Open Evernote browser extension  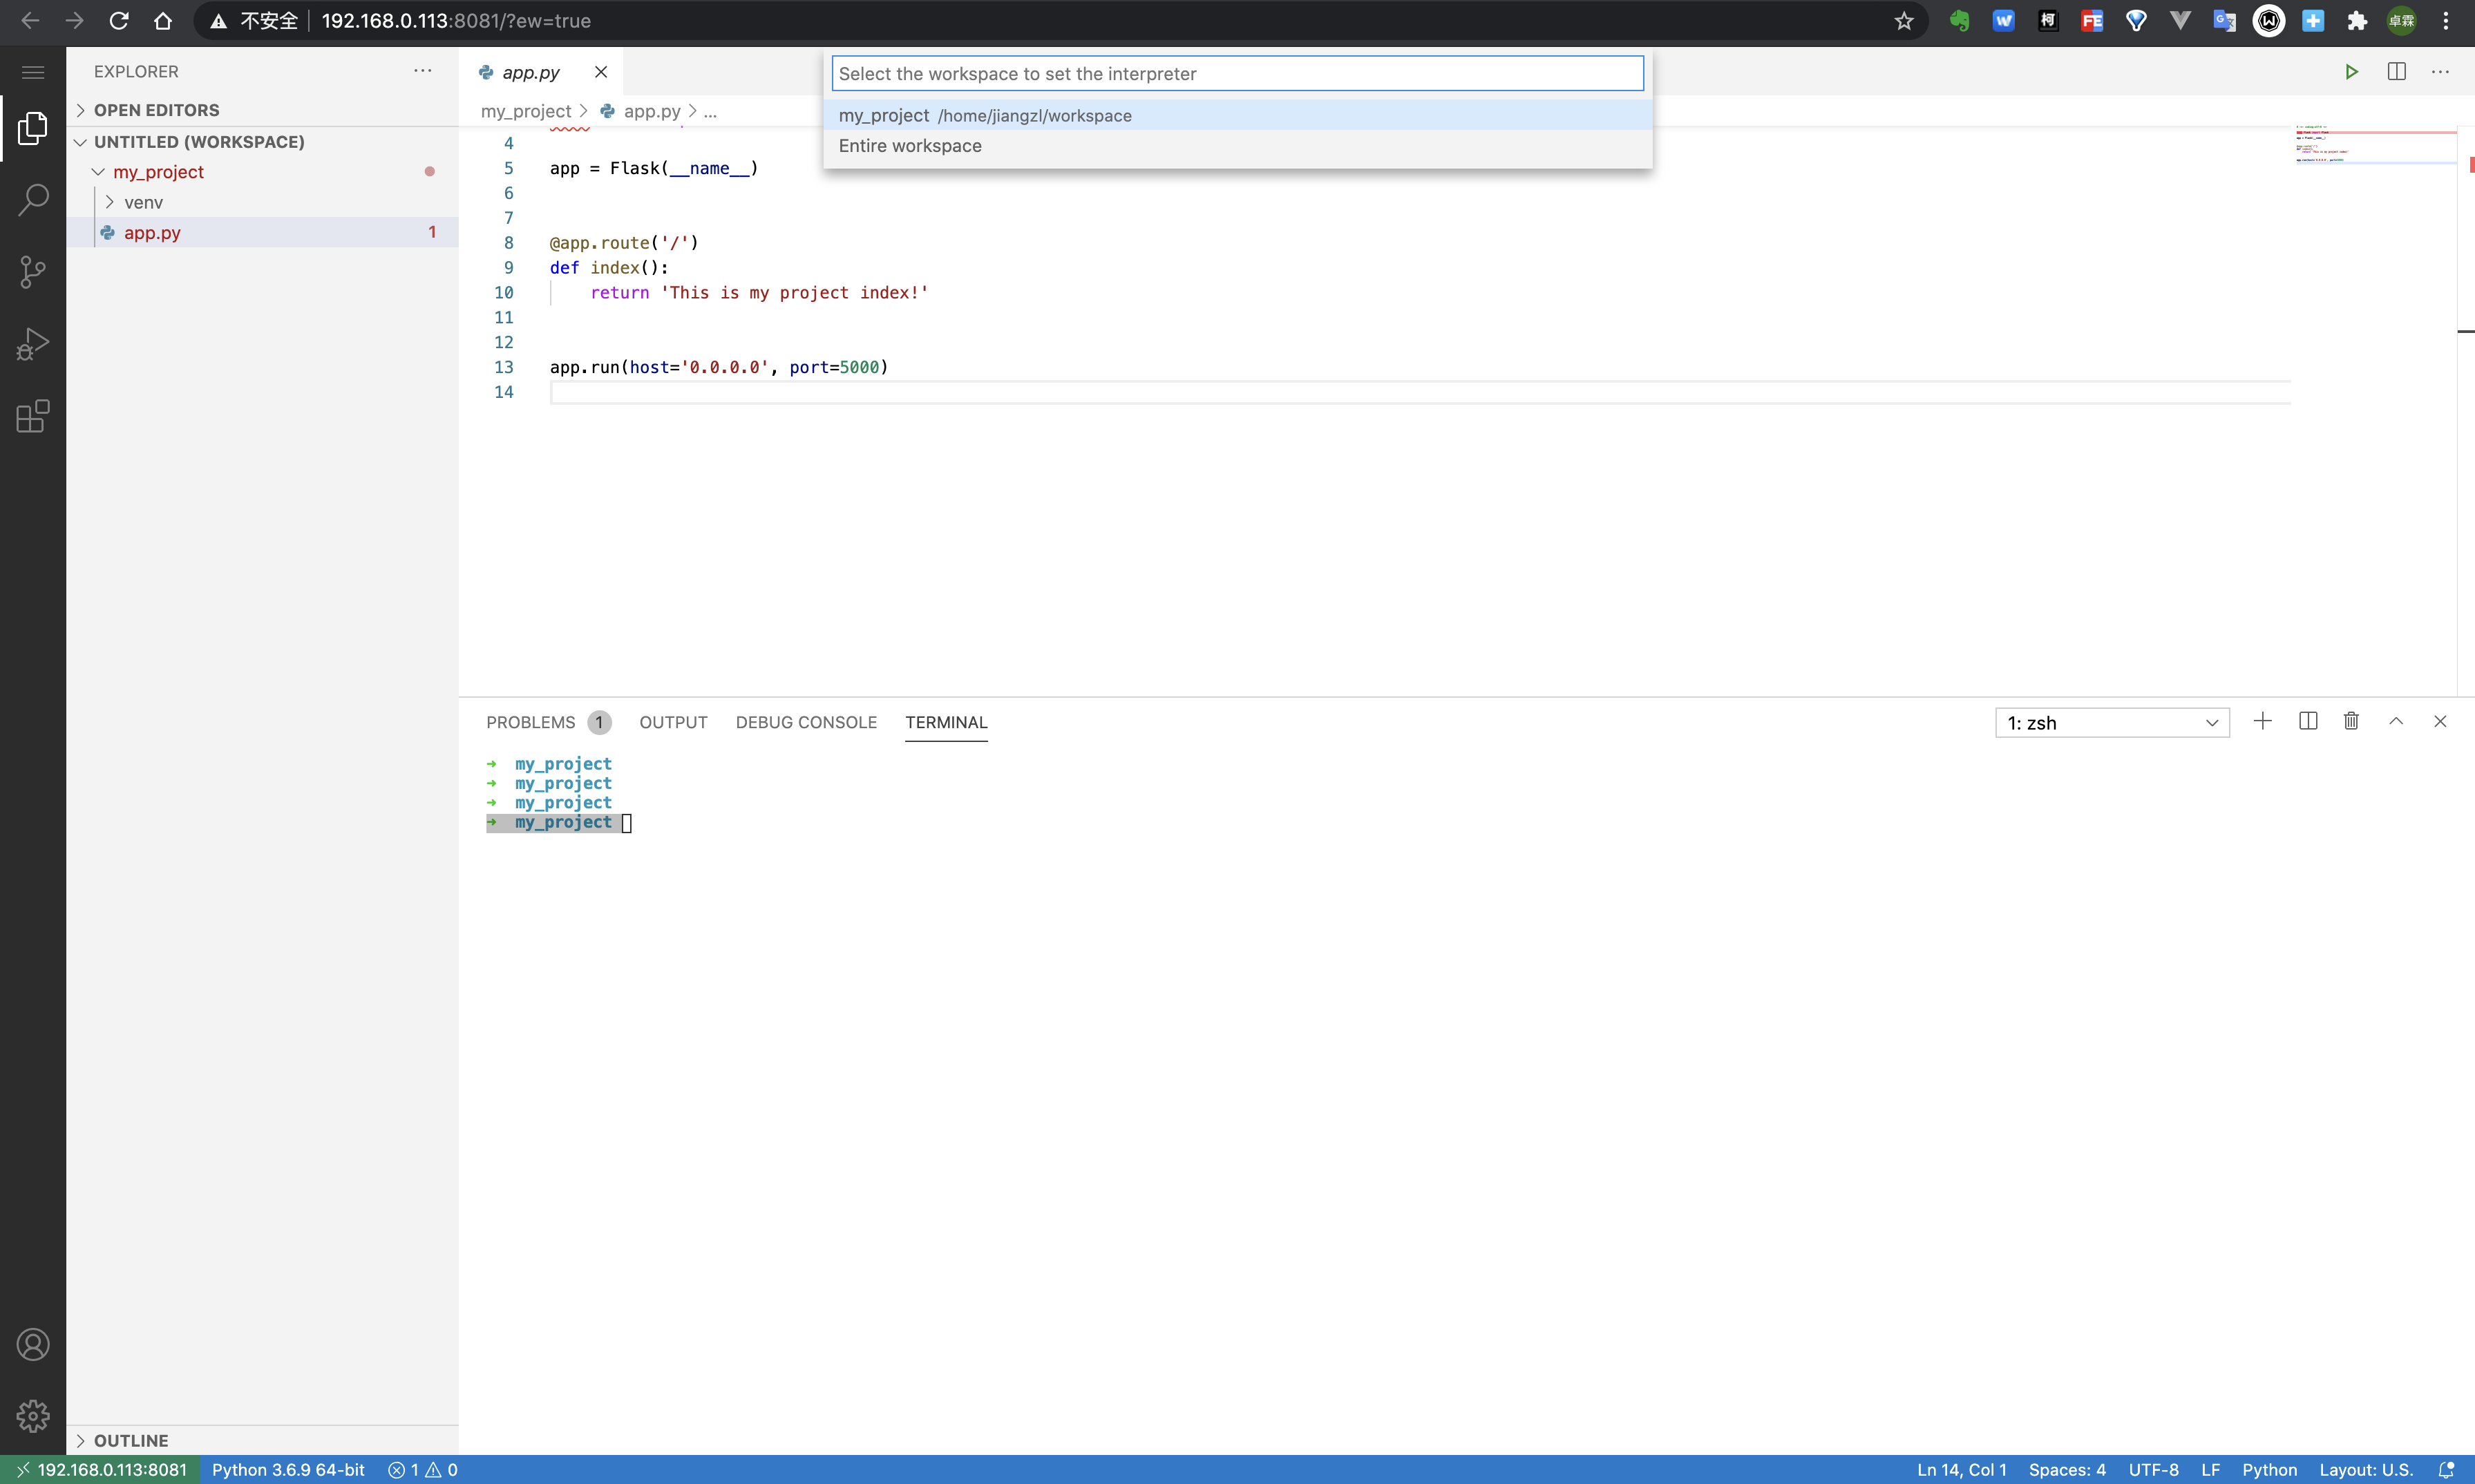[1959, 21]
